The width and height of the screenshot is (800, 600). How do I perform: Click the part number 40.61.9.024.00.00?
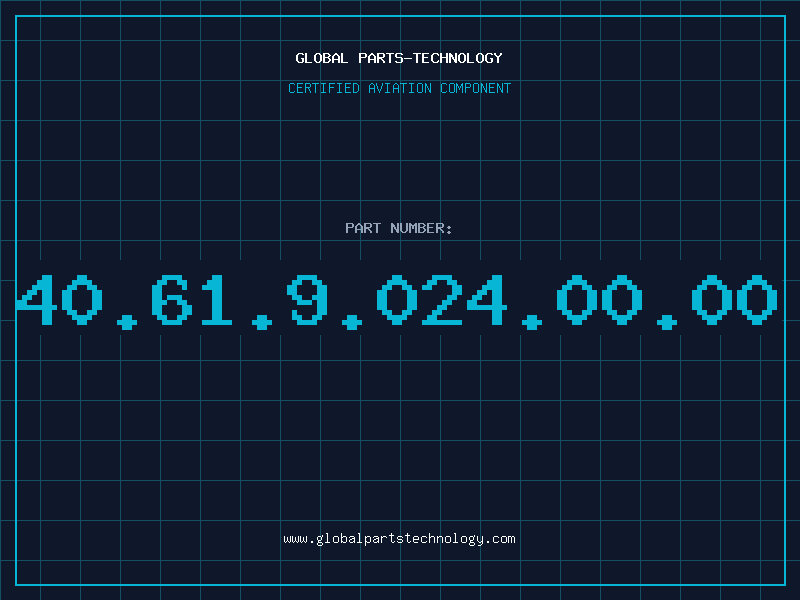point(397,302)
